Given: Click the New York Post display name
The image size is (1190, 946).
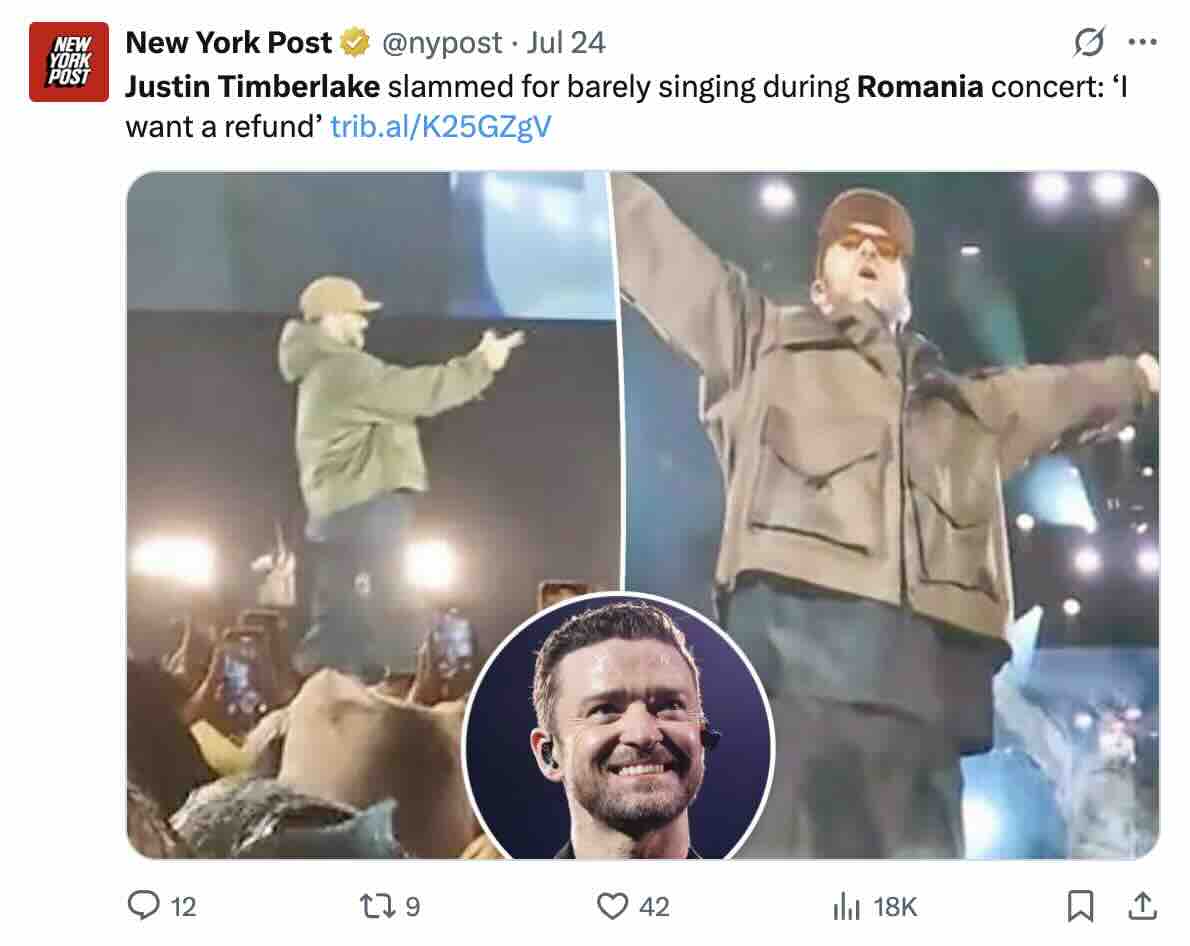Looking at the screenshot, I should (228, 43).
